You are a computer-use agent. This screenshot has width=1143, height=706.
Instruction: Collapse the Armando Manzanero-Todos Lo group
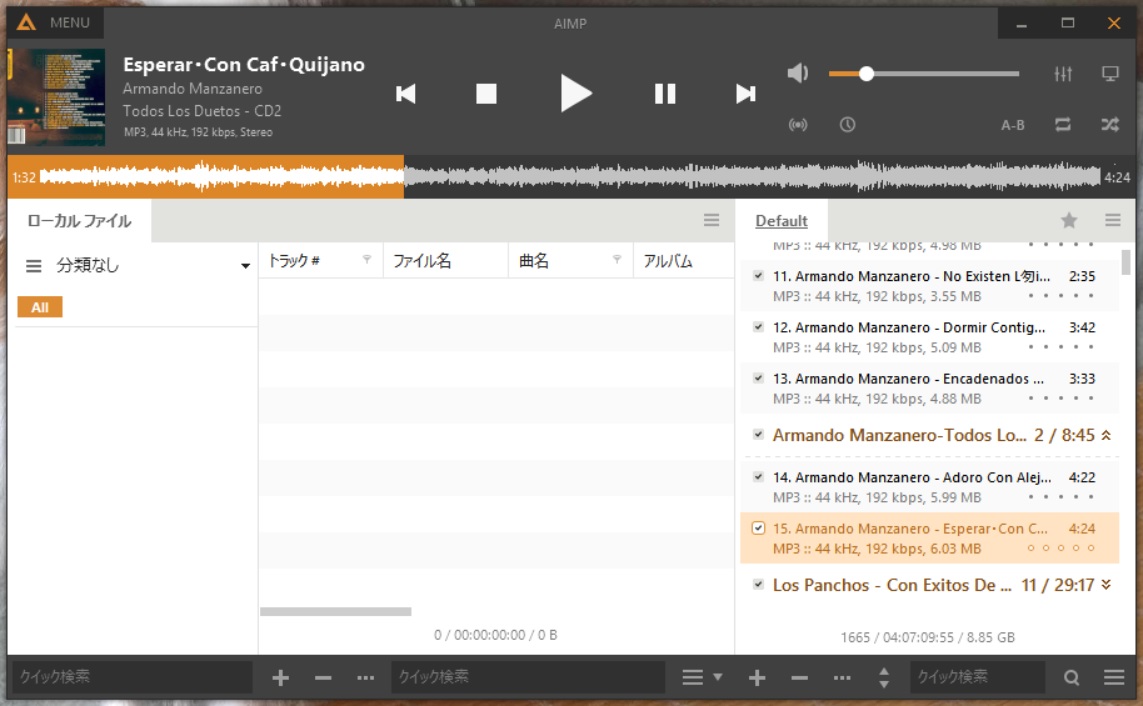click(x=1106, y=436)
